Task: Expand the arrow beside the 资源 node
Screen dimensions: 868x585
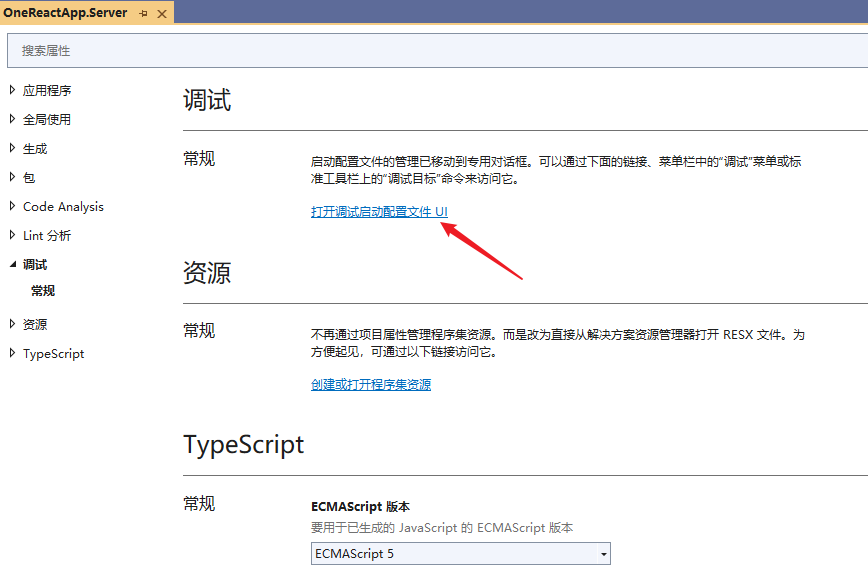Action: click(x=12, y=324)
